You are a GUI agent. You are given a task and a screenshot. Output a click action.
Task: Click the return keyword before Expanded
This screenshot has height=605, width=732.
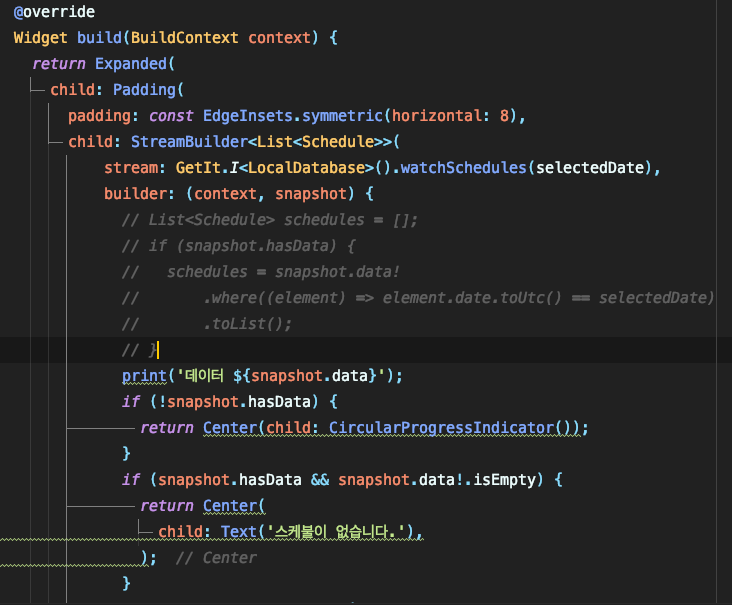[x=59, y=64]
